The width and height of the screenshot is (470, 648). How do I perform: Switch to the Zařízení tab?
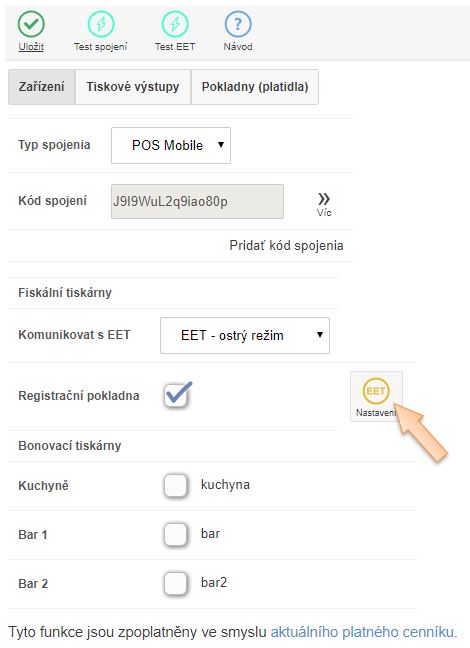point(41,87)
